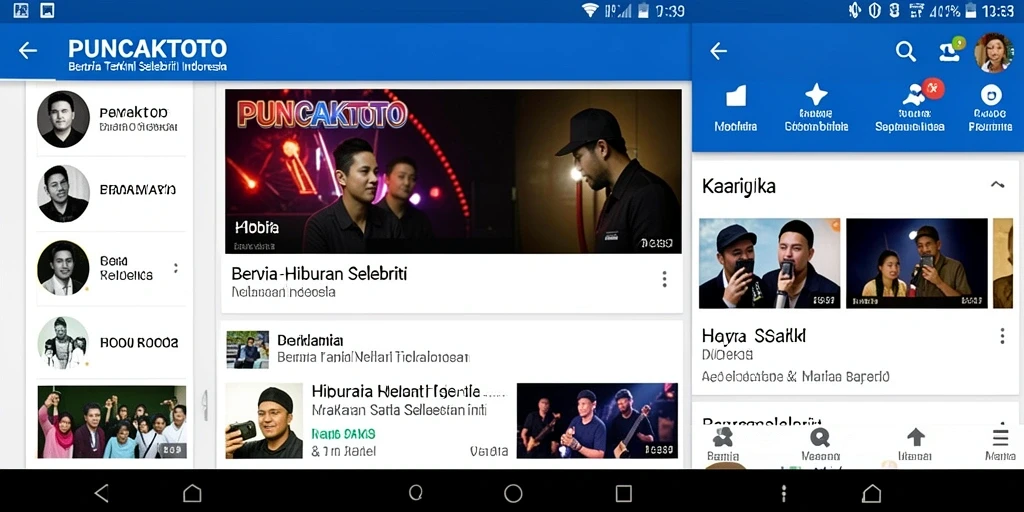Tap the Android back triangle in navigation bar

(x=101, y=493)
